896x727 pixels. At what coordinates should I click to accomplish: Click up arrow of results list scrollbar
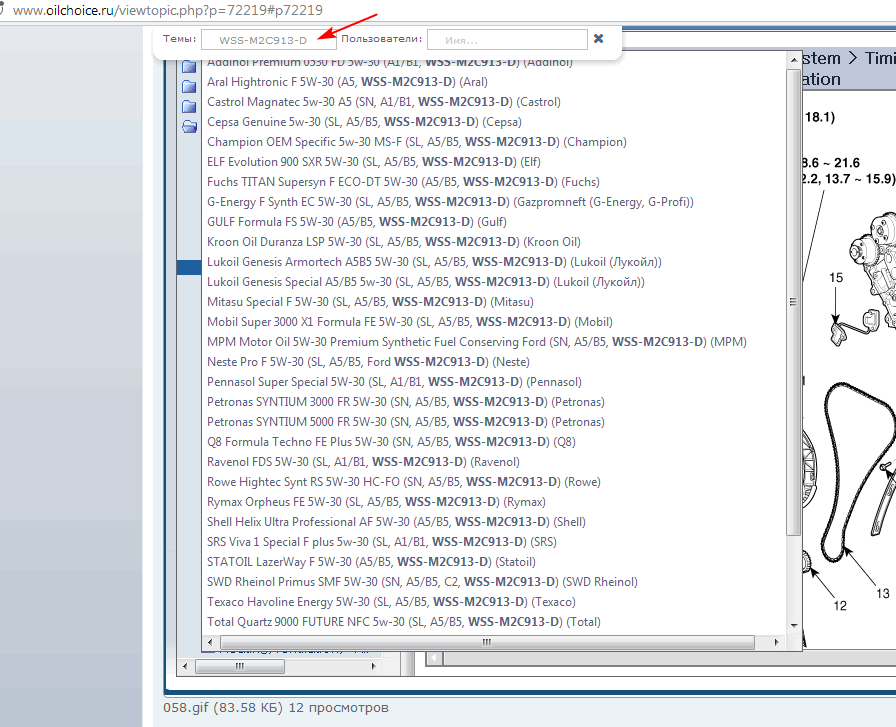794,60
